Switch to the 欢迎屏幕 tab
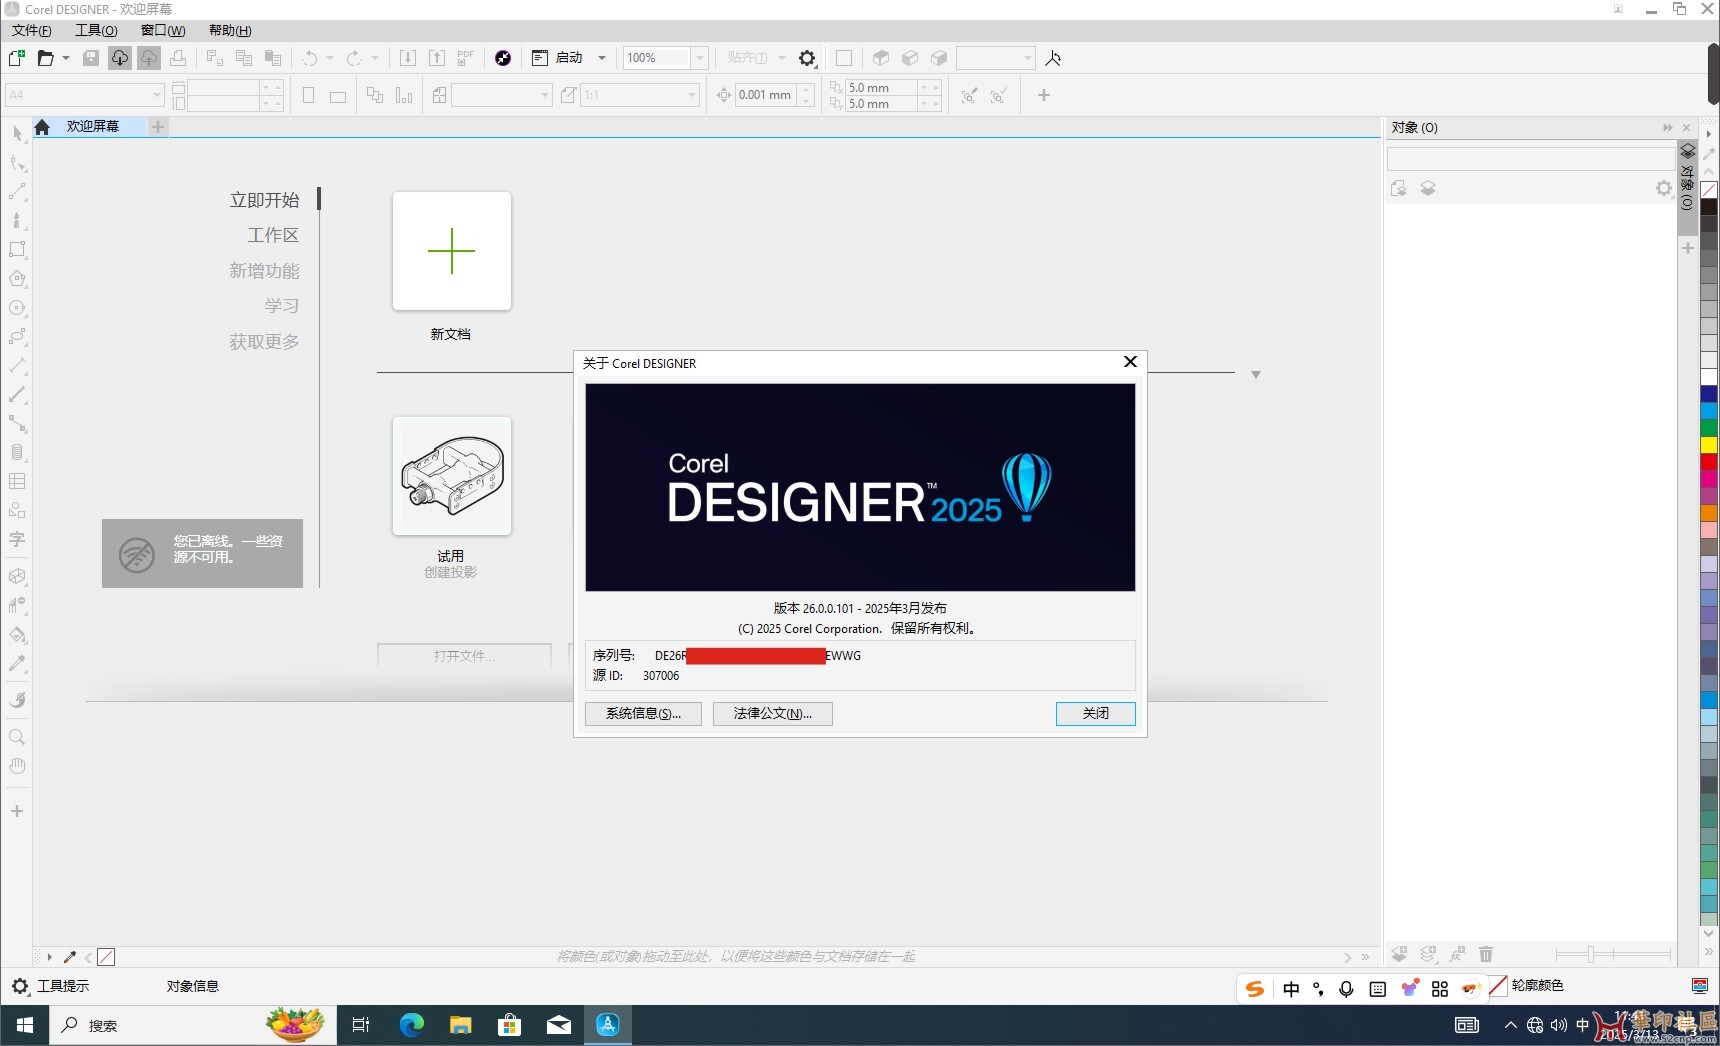The width and height of the screenshot is (1720, 1046). [93, 127]
